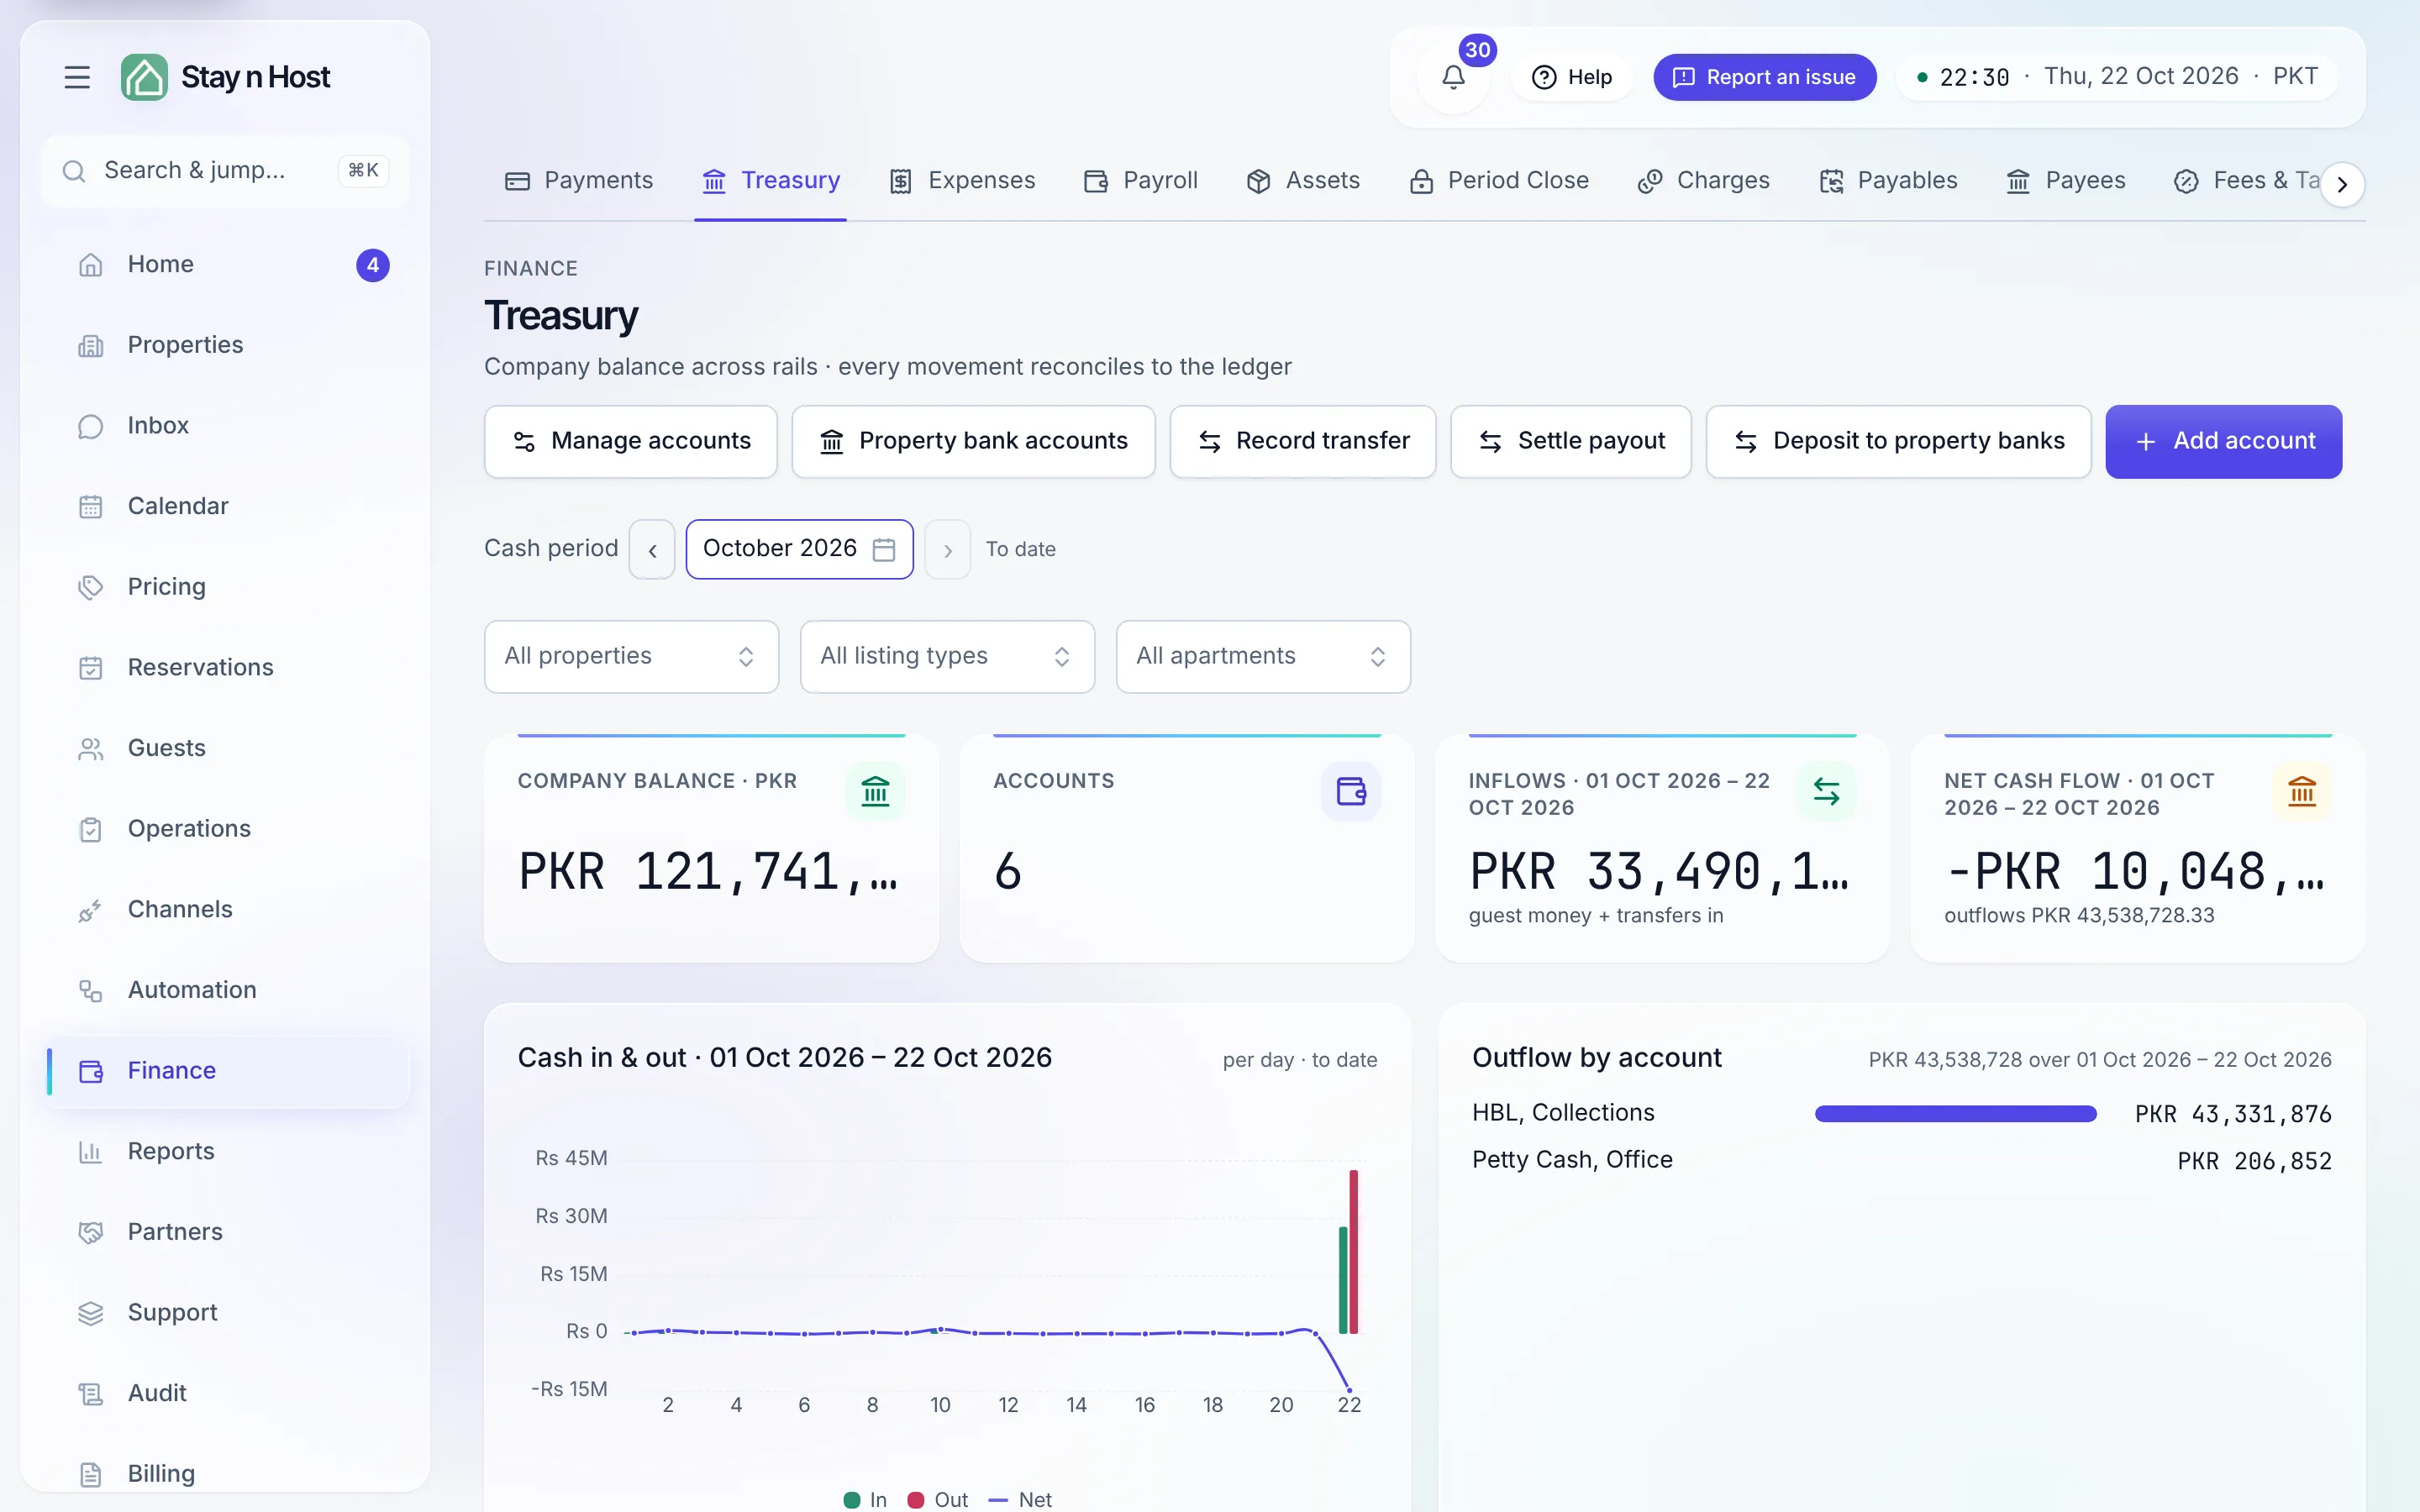Screen dimensions: 2420x1512
Task: Click the Add account button
Action: coord(2223,441)
